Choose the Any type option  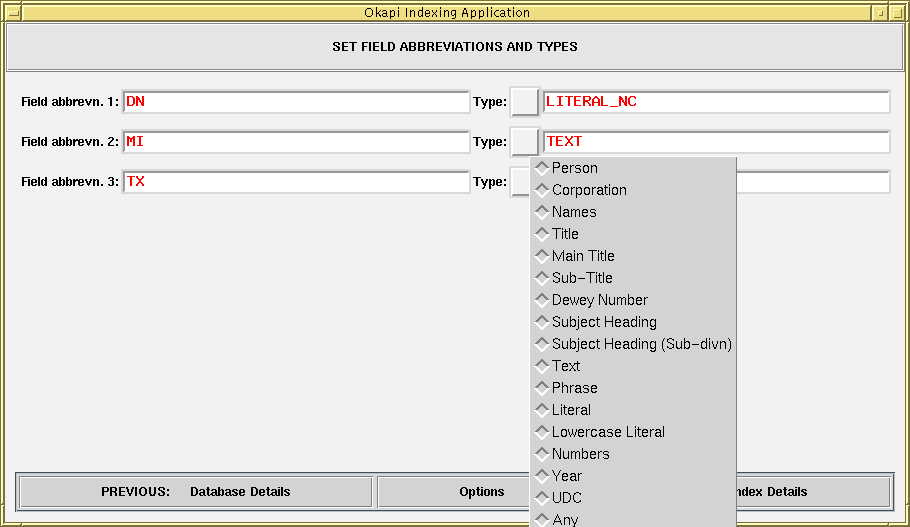pyautogui.click(x=633, y=519)
